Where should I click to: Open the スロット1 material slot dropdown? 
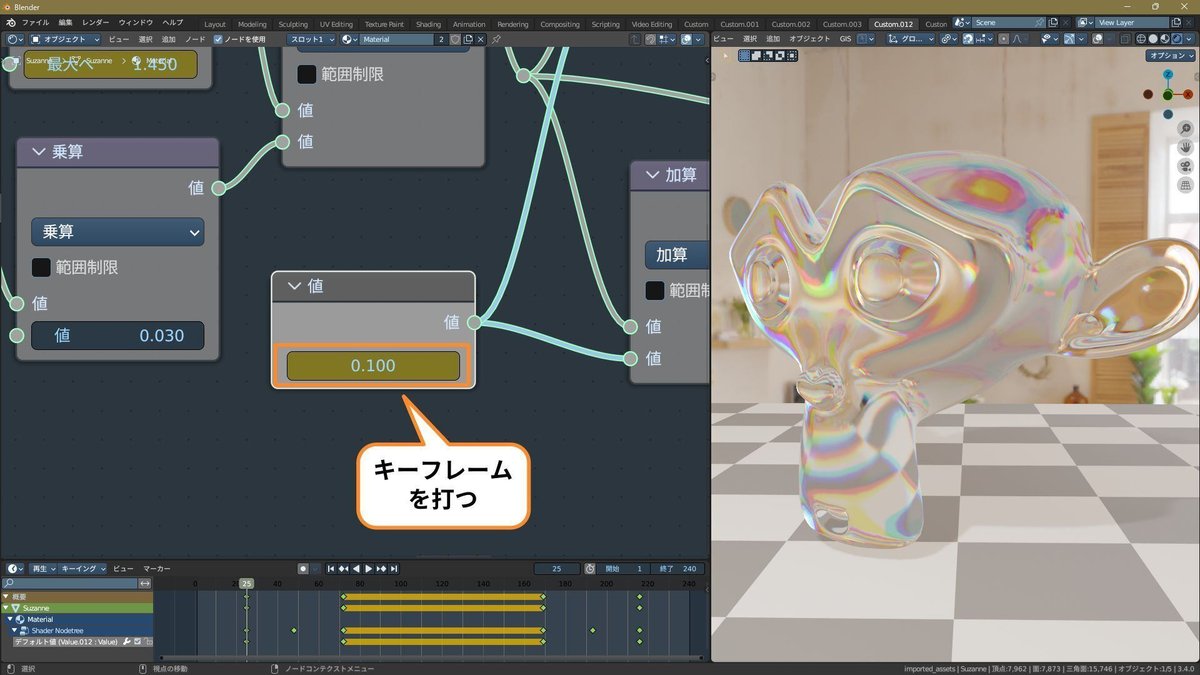313,39
